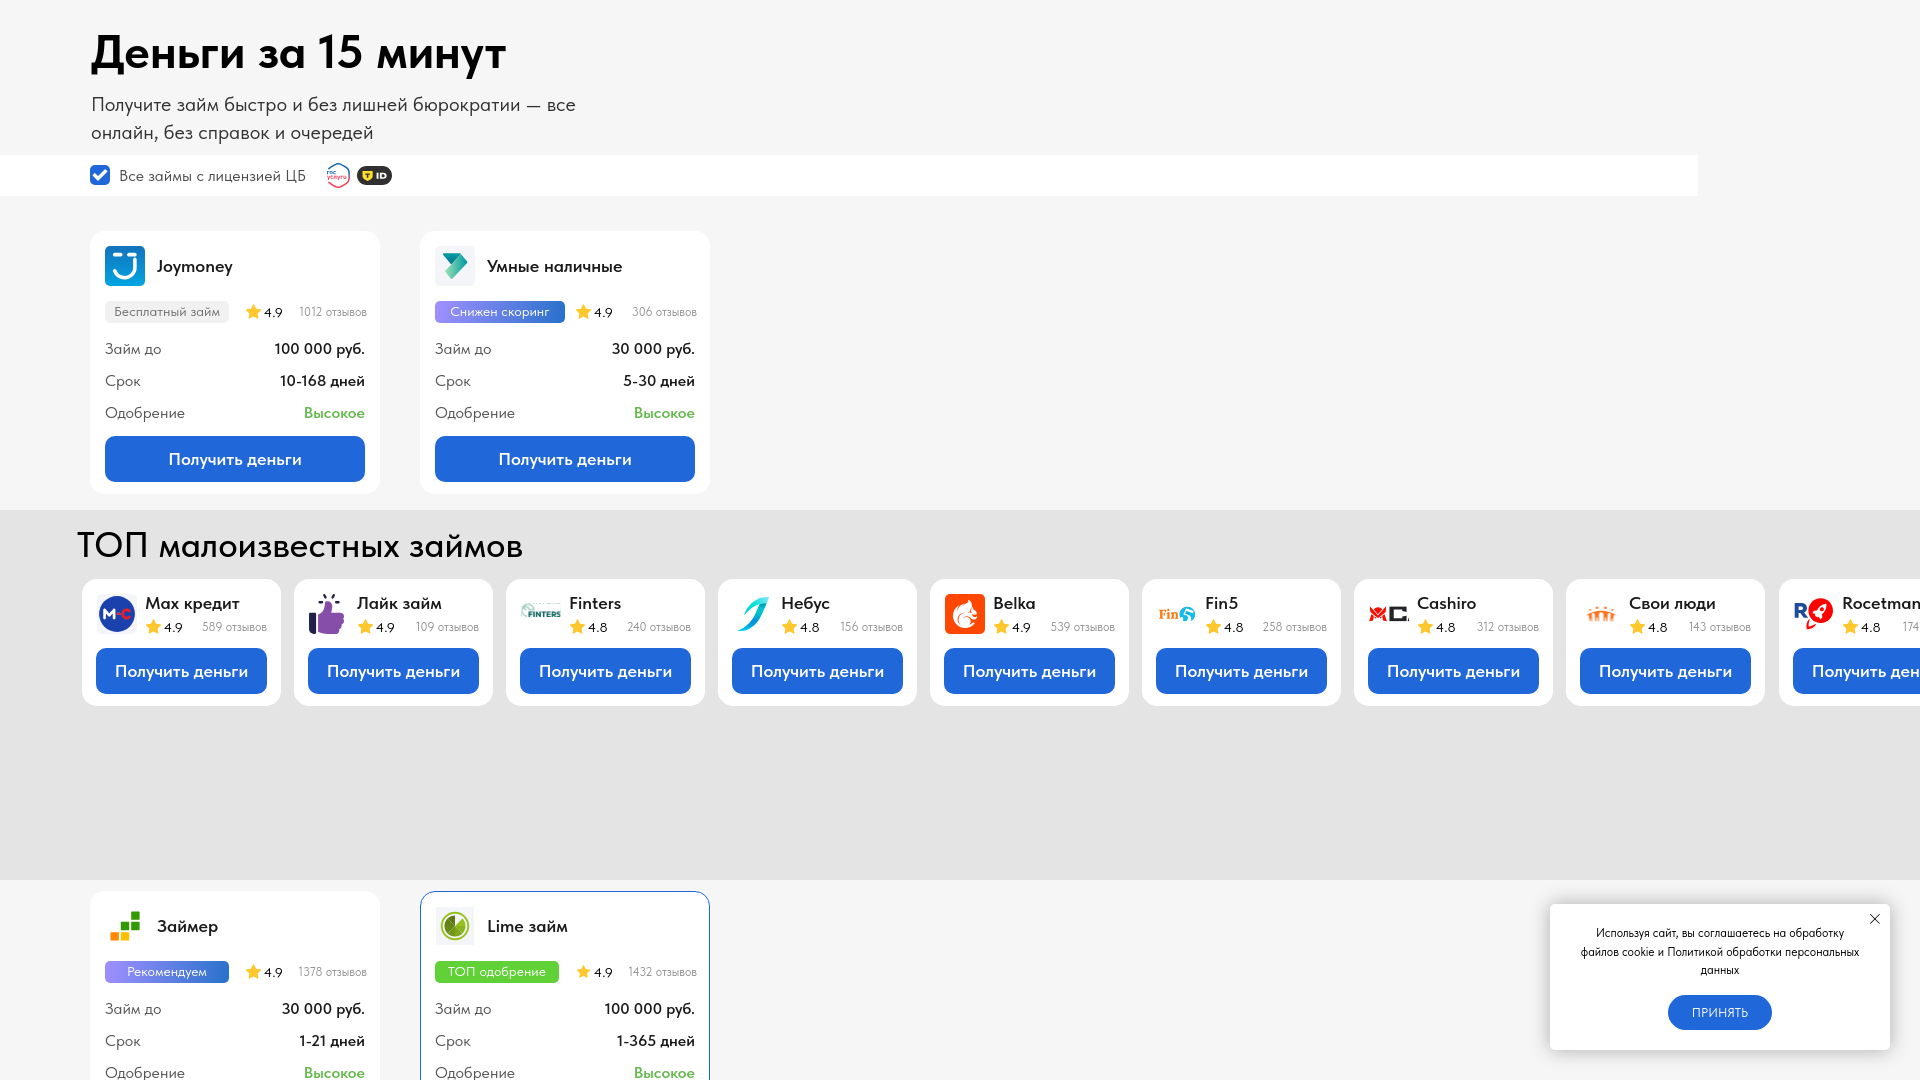1920x1080 pixels.
Task: Click the Умные наличные logo icon
Action: 455,266
